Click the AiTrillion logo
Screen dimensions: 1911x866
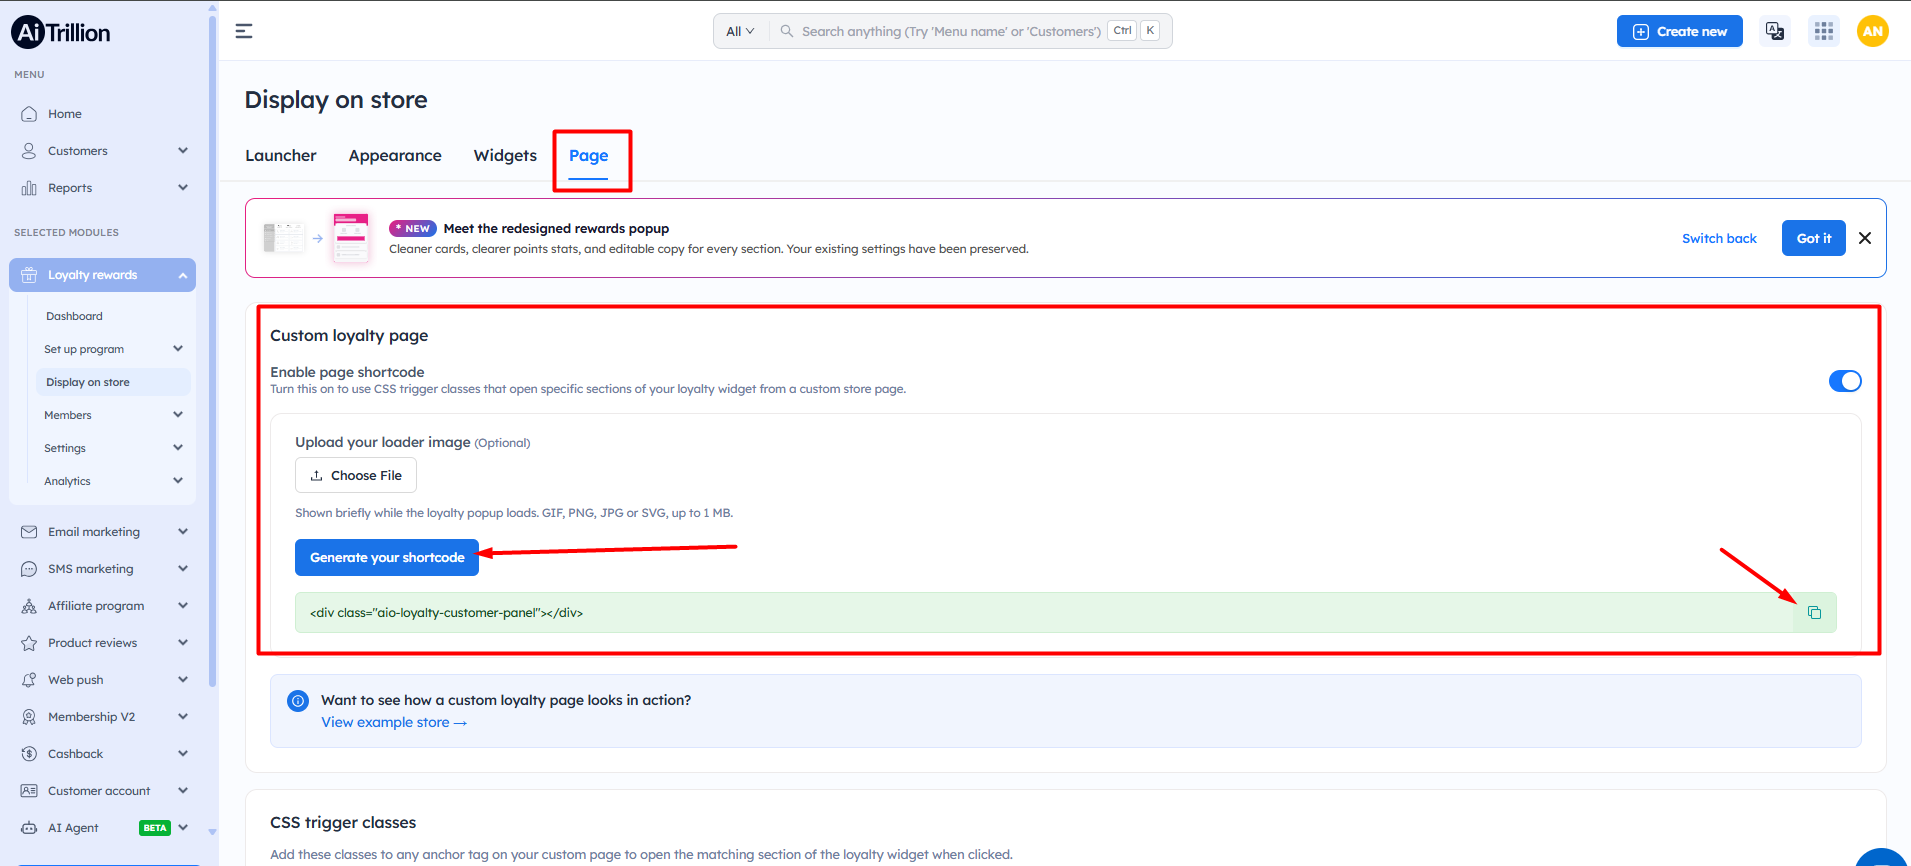(x=61, y=32)
